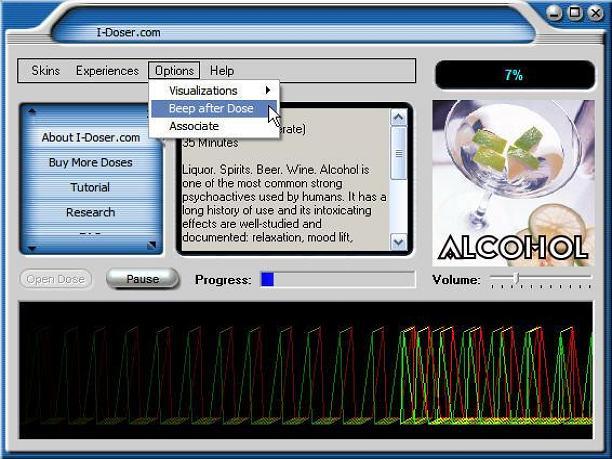Screen dimensions: 612x459
Task: Click the Alcohol dose cover image
Action: click(x=514, y=182)
